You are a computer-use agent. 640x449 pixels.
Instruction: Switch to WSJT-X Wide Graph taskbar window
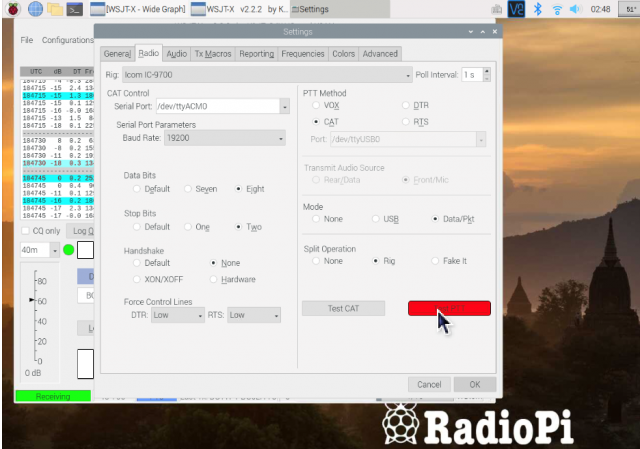tap(138, 9)
